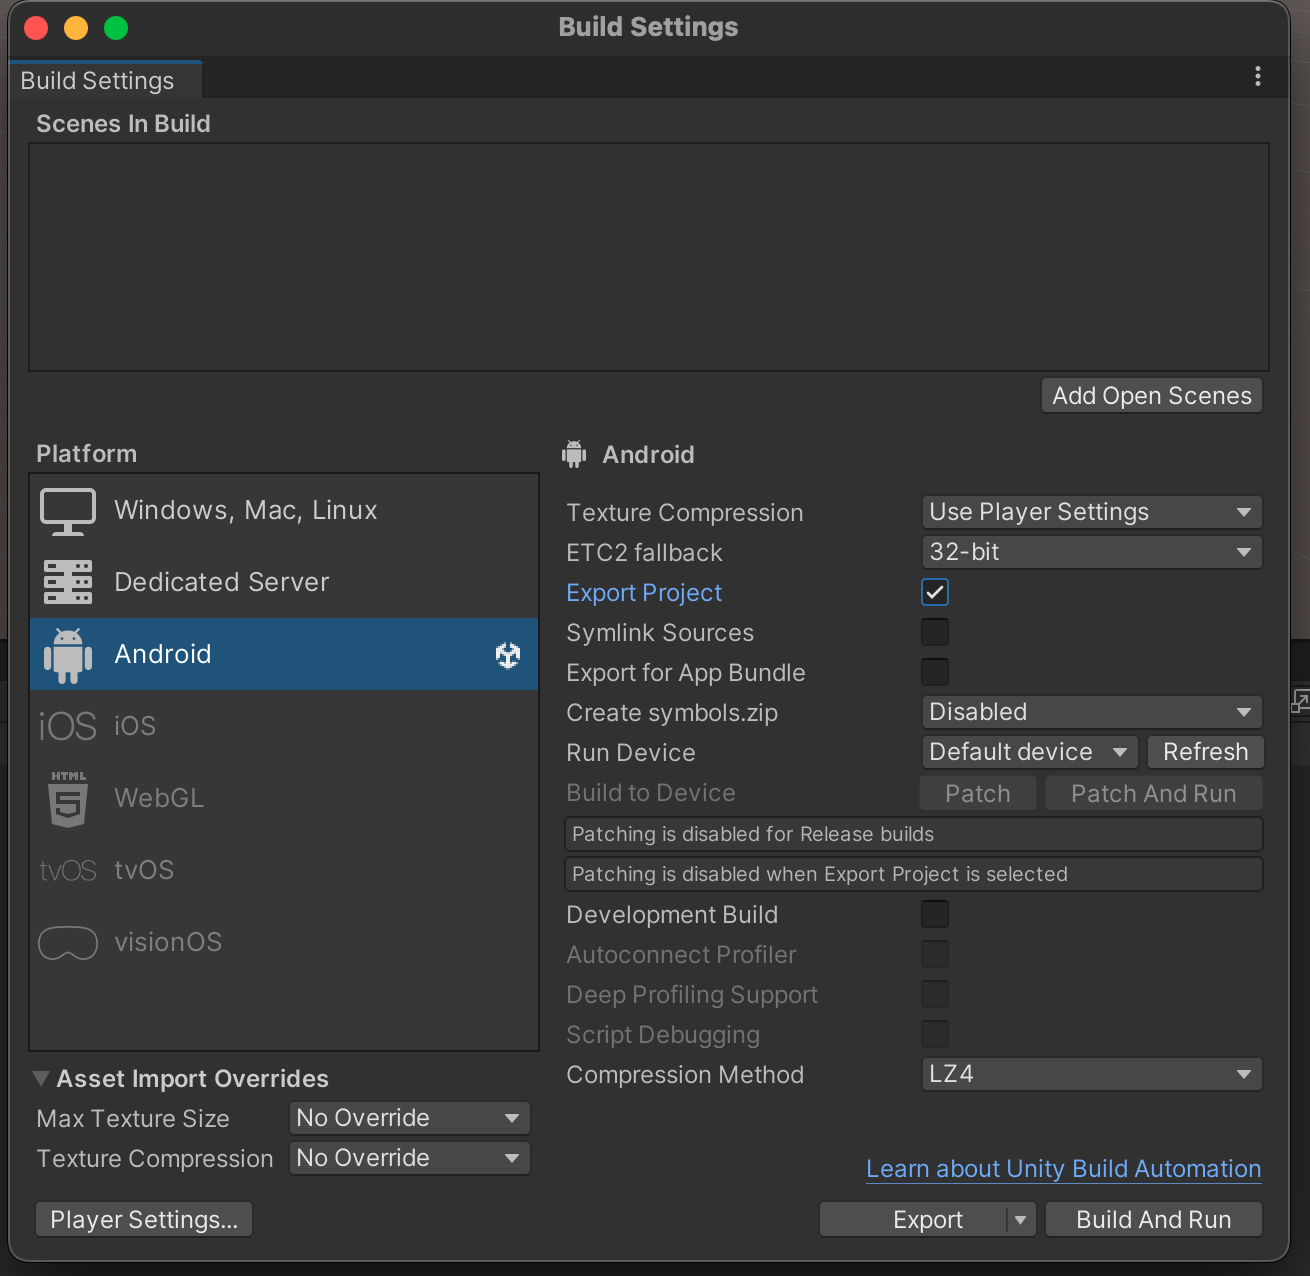This screenshot has height=1276, width=1310.
Task: Click the tvOS platform icon
Action: (68, 871)
